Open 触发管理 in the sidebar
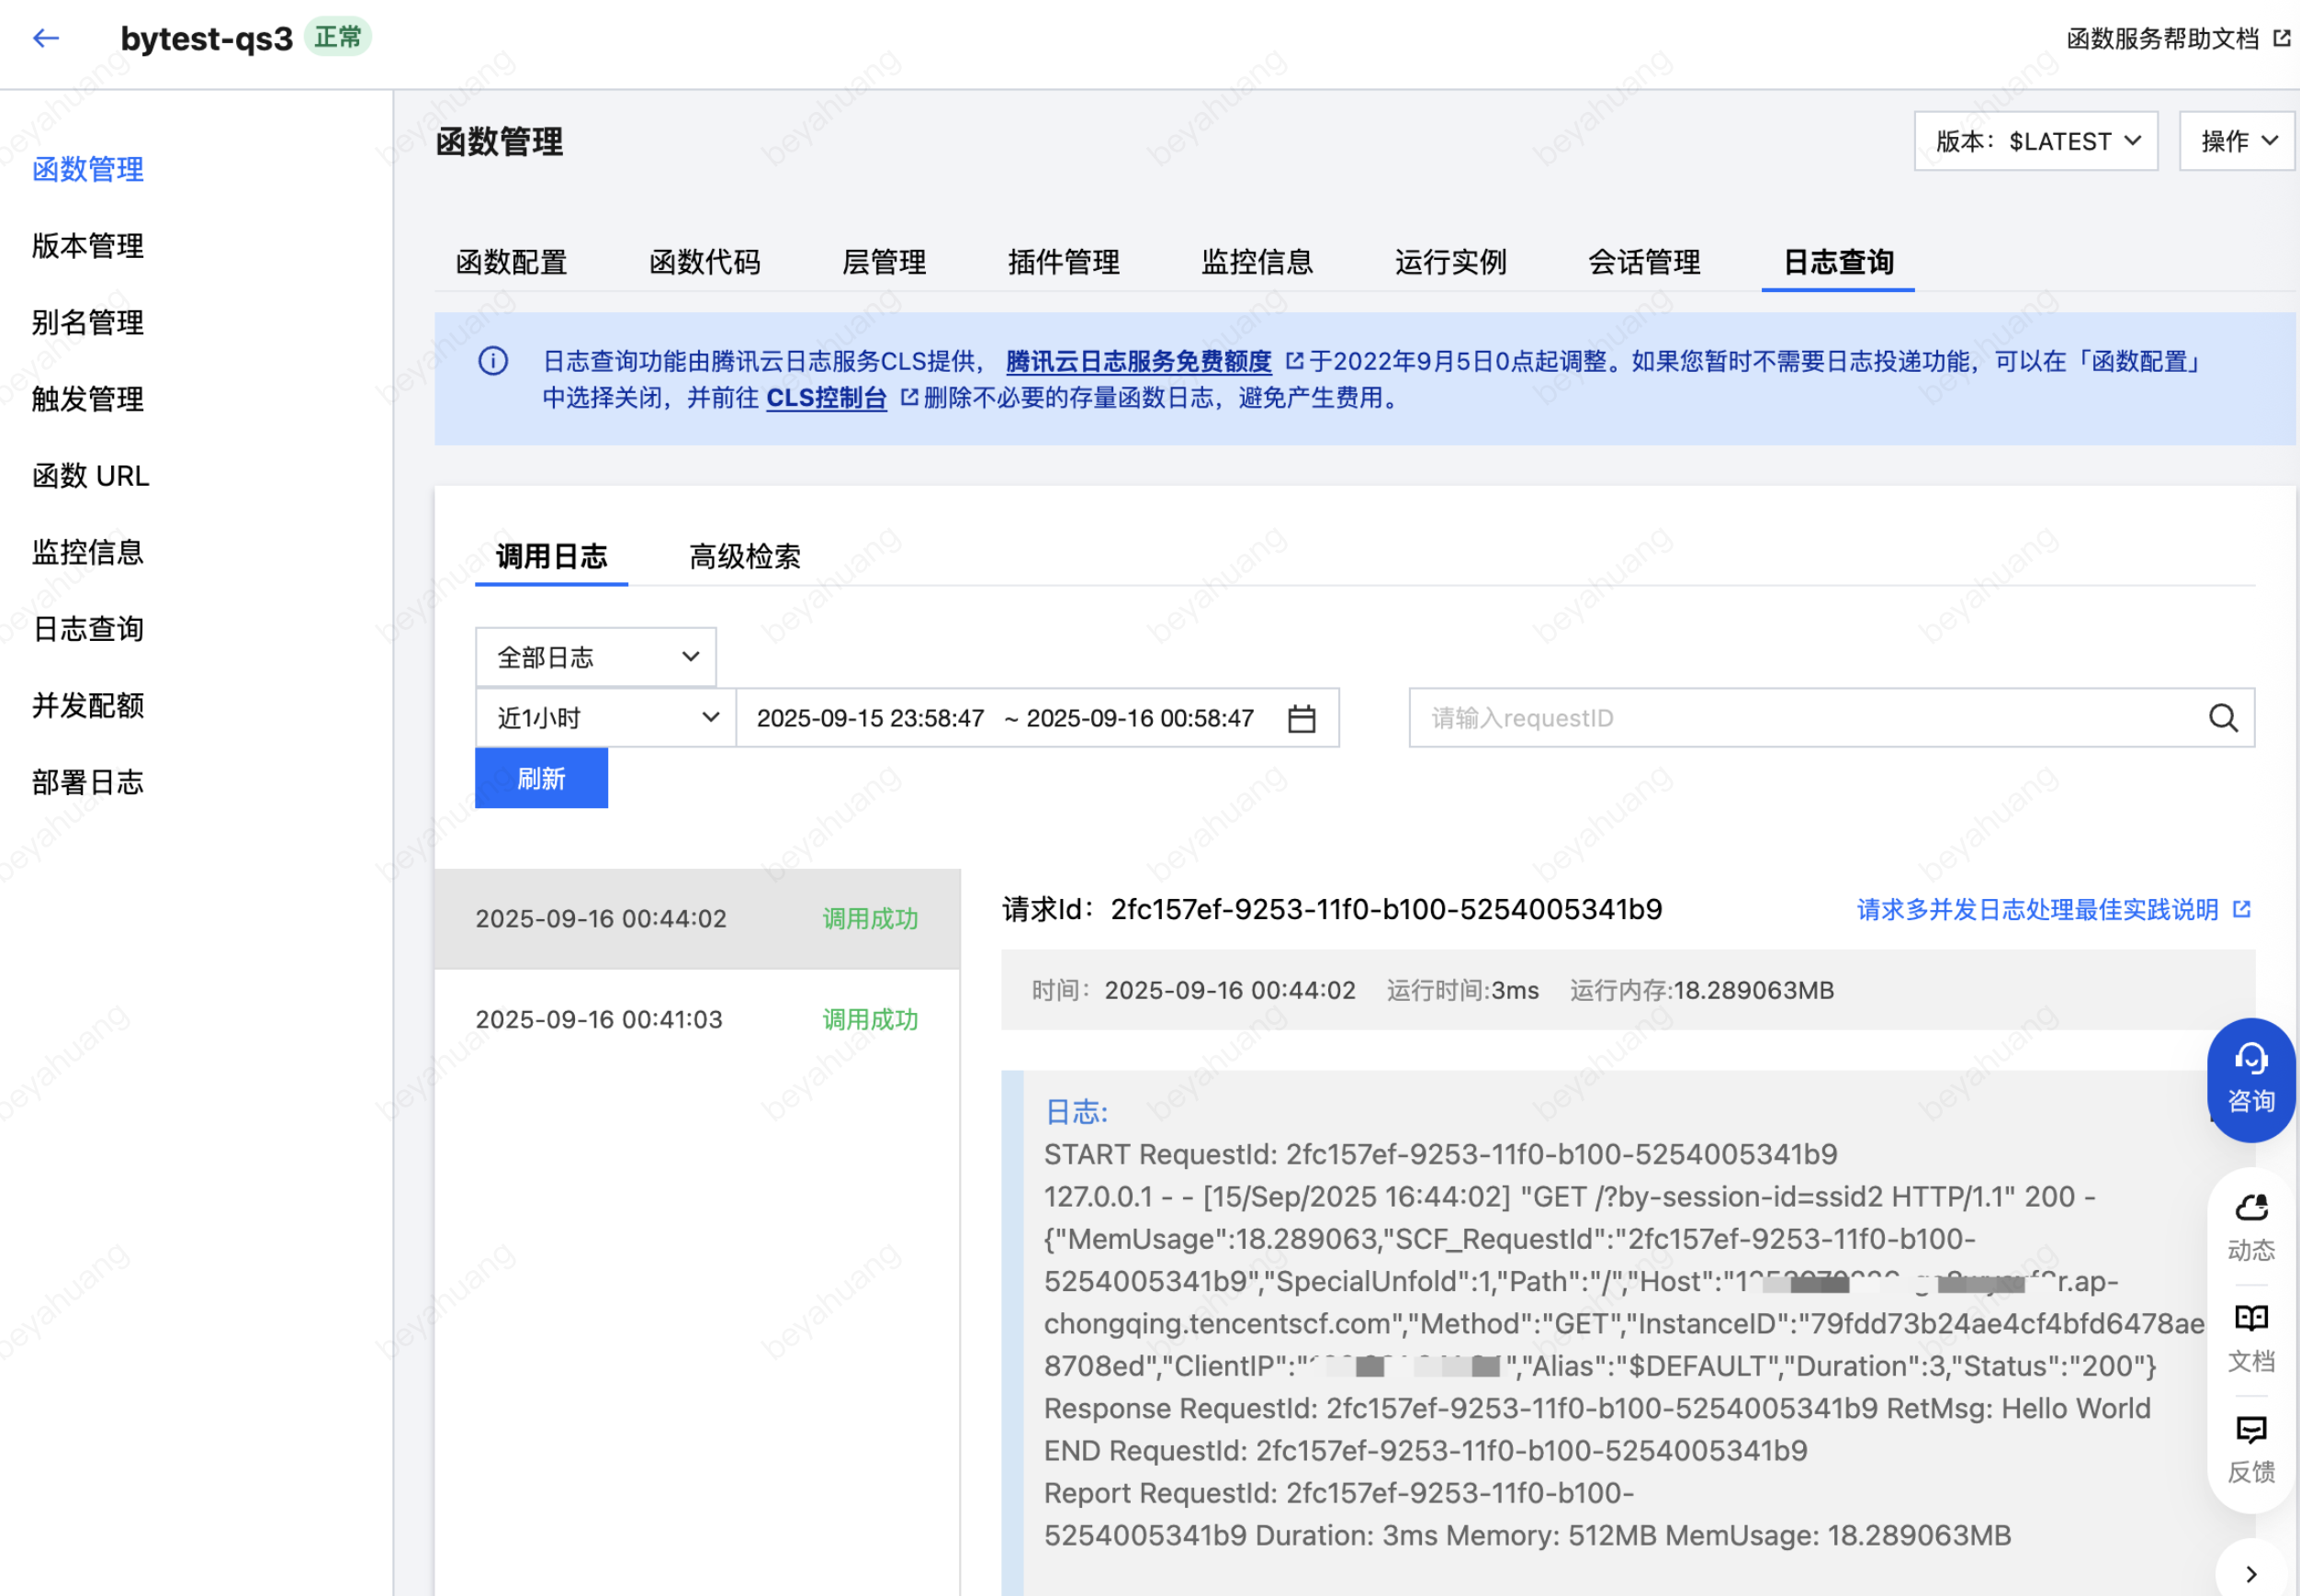 pos(88,399)
